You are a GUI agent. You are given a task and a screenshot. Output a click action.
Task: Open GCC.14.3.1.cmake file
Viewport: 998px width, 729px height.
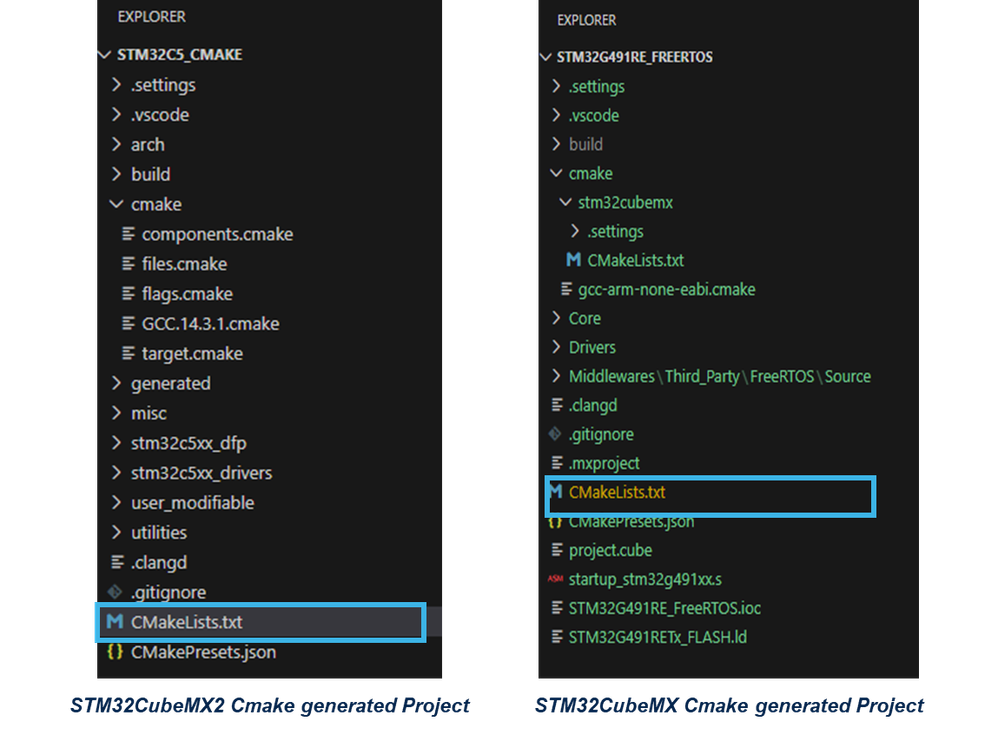click(x=211, y=323)
